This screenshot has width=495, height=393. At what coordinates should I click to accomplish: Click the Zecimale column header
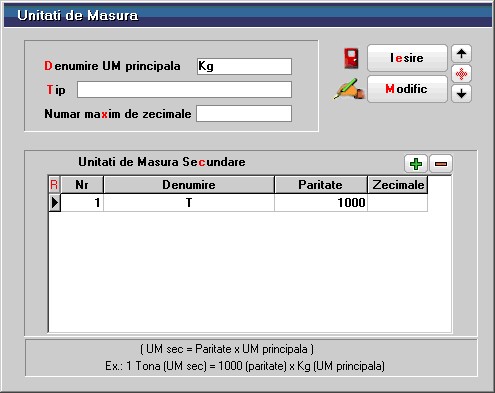pyautogui.click(x=398, y=185)
